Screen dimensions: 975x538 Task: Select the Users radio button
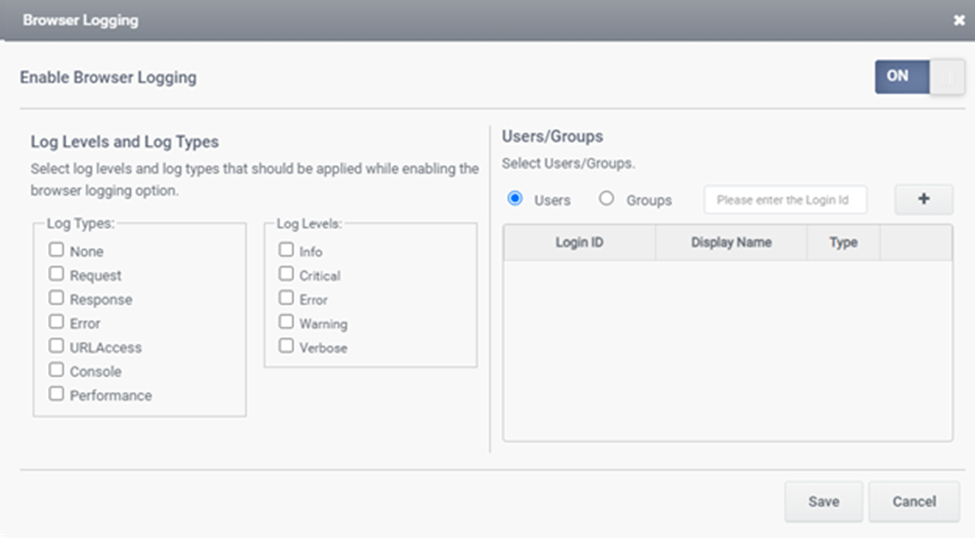click(516, 199)
